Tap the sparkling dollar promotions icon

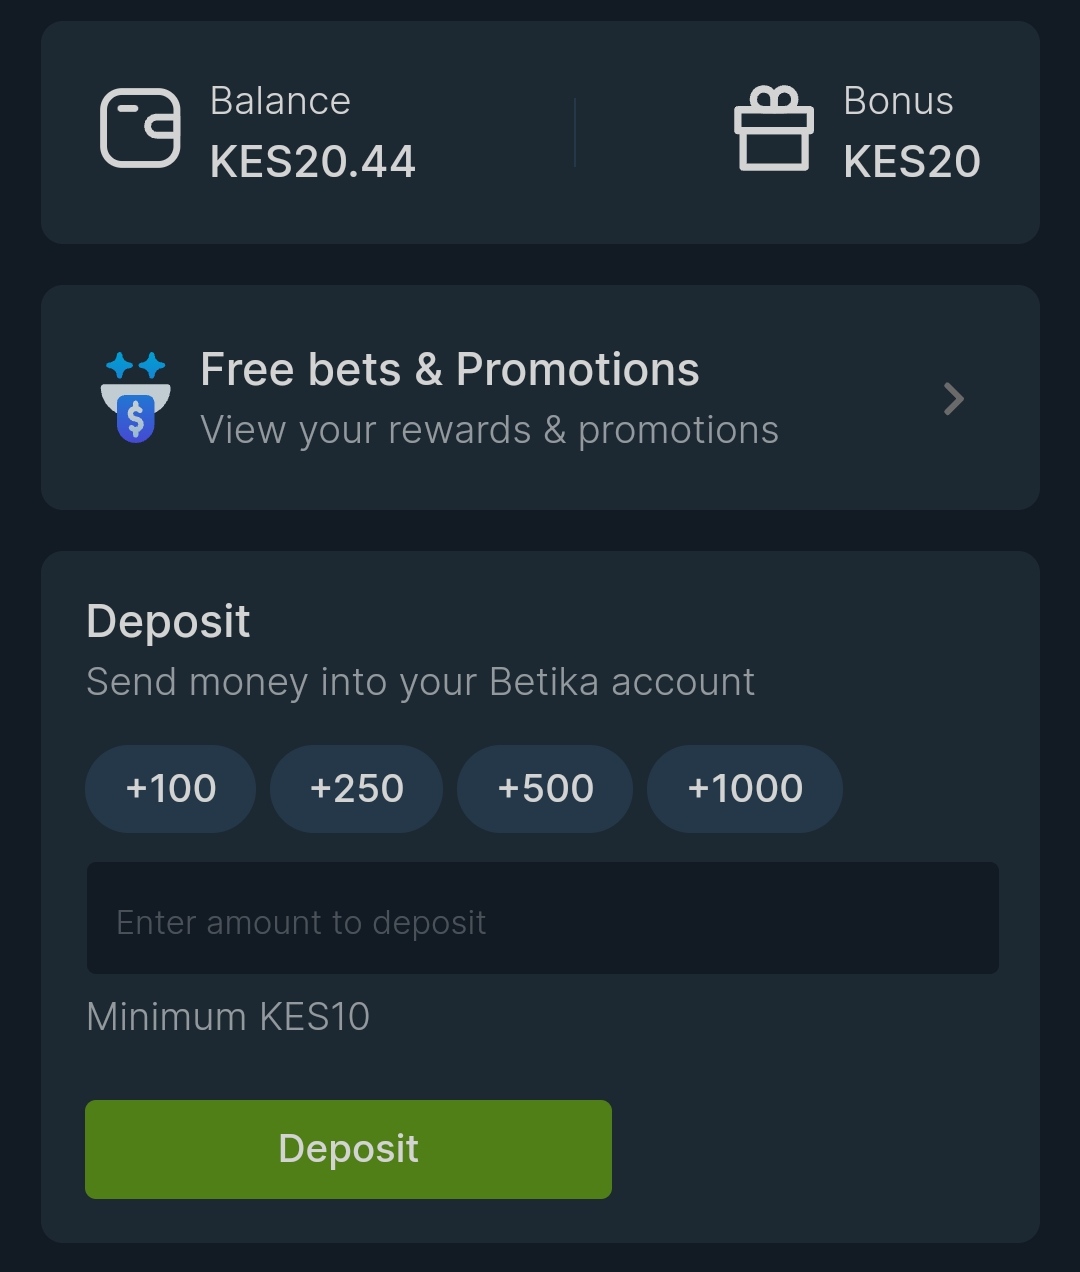click(x=136, y=397)
